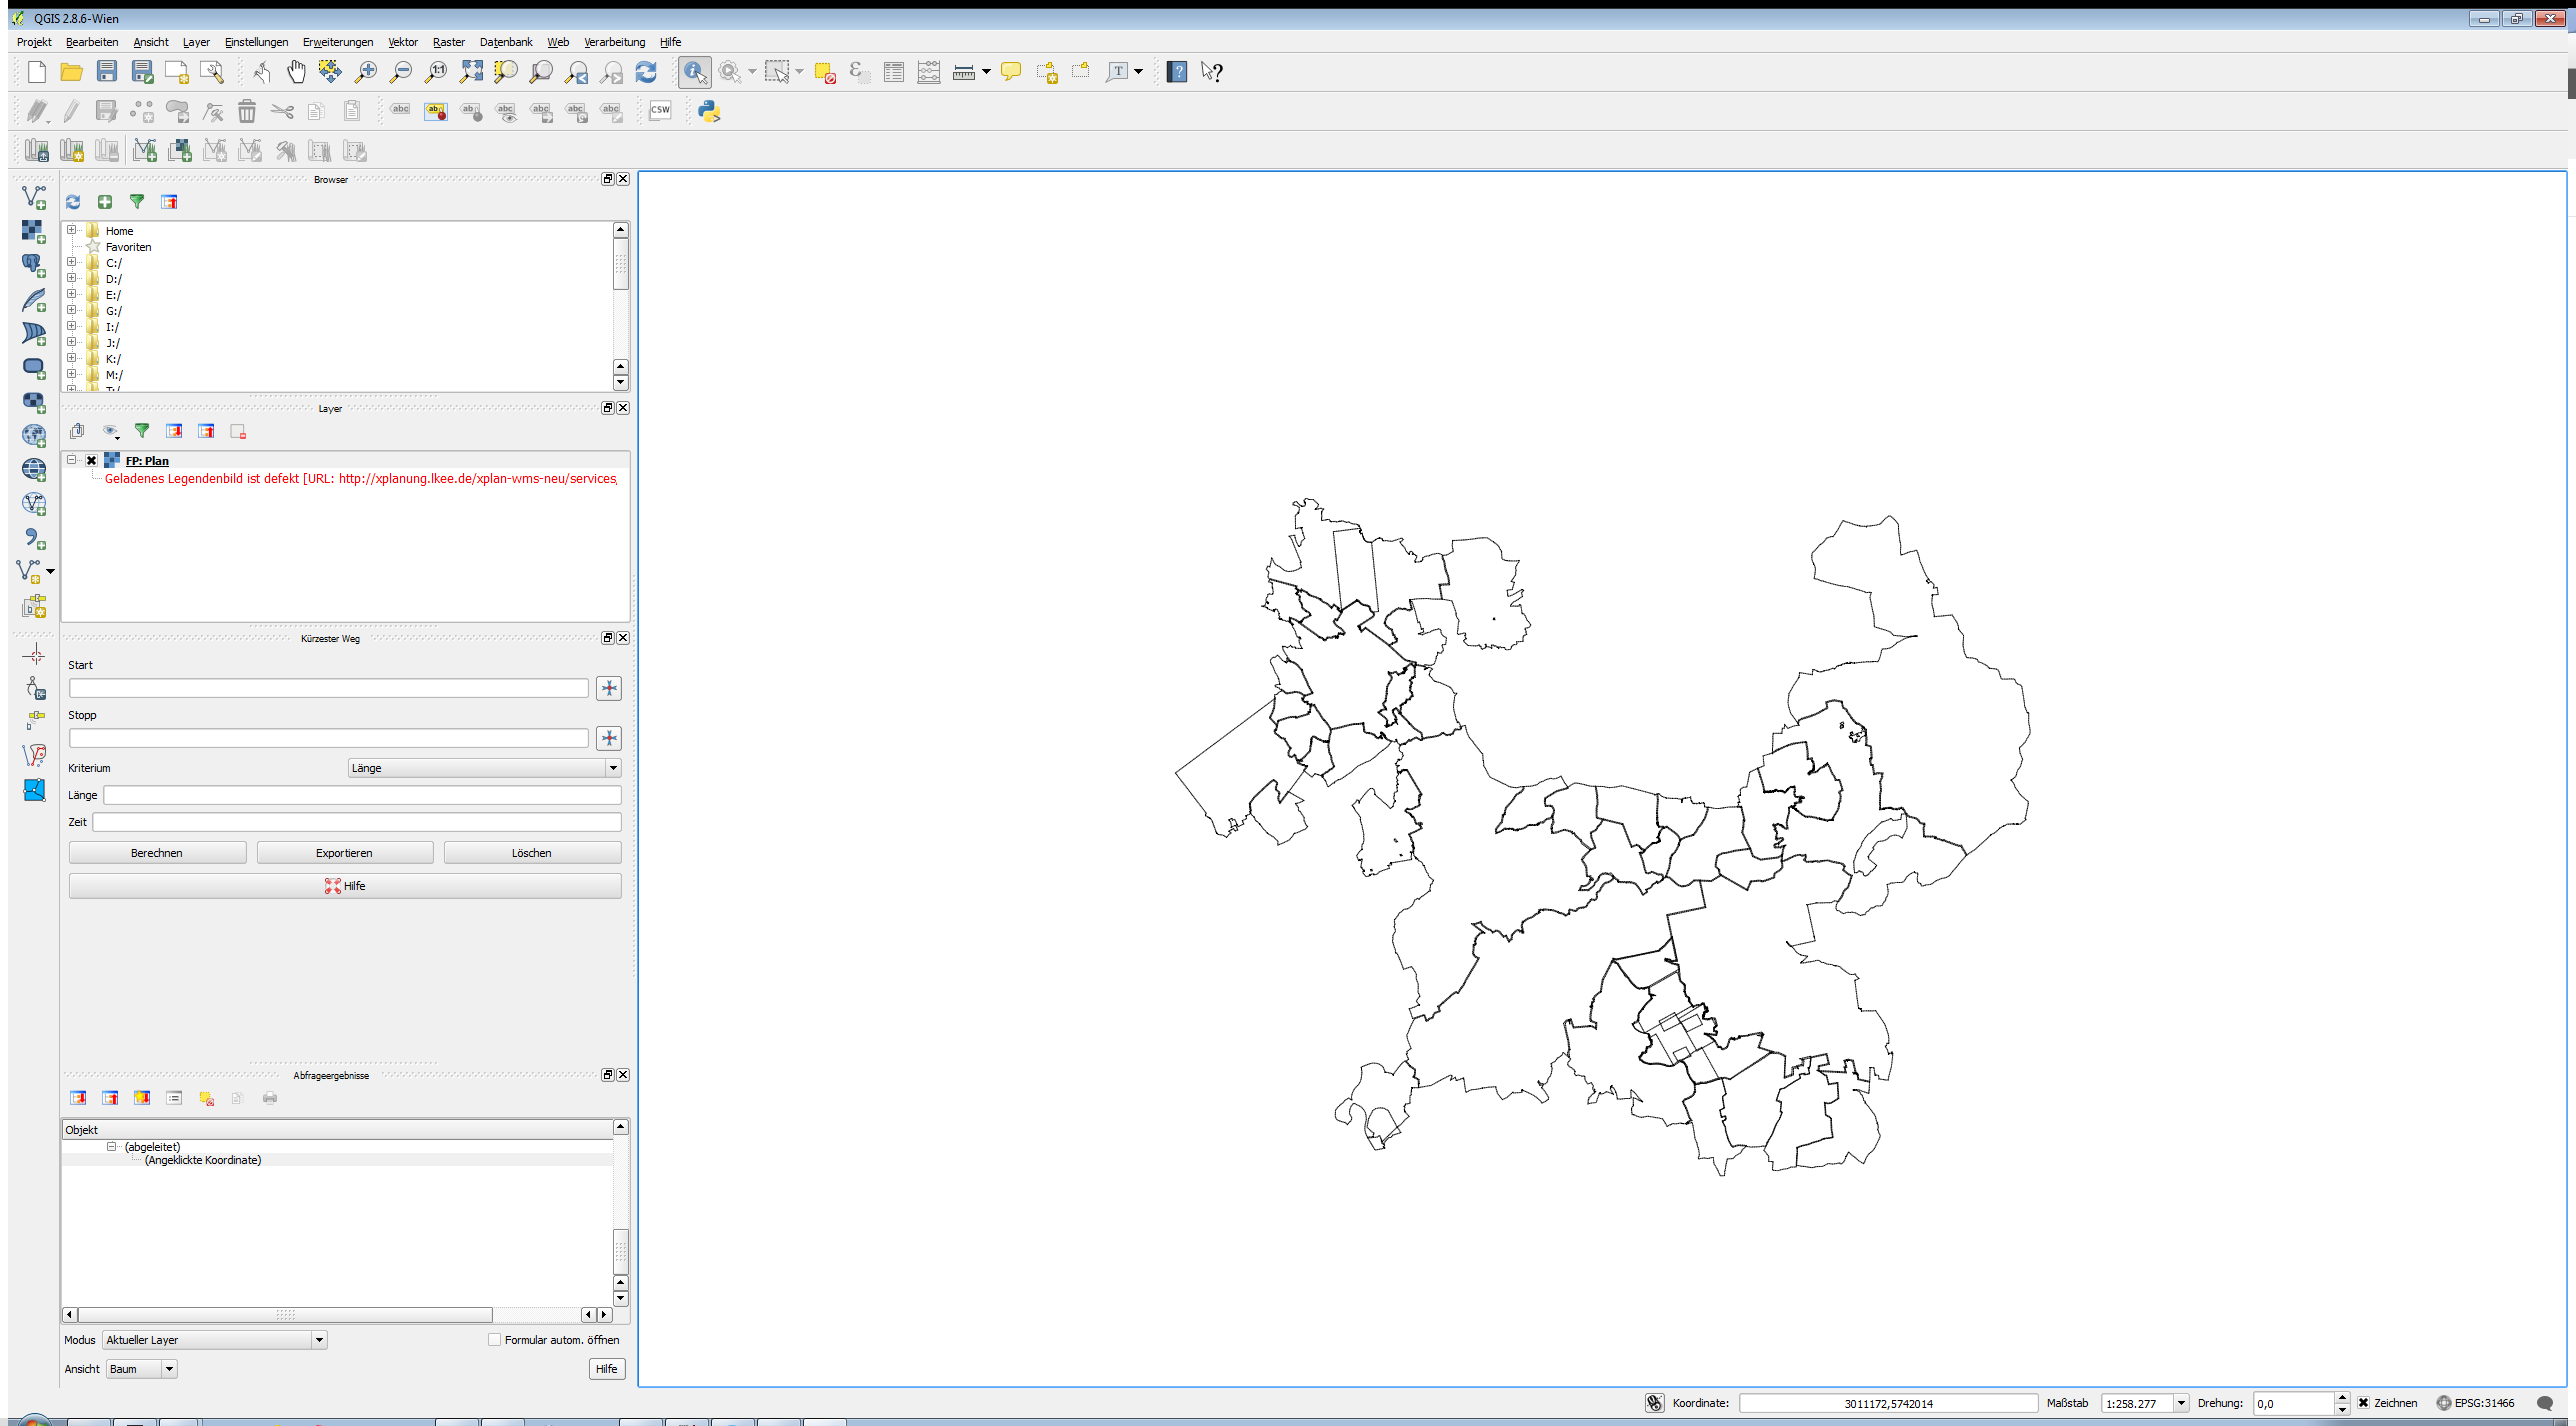
Task: Click the Refresh map icon
Action: [x=646, y=72]
